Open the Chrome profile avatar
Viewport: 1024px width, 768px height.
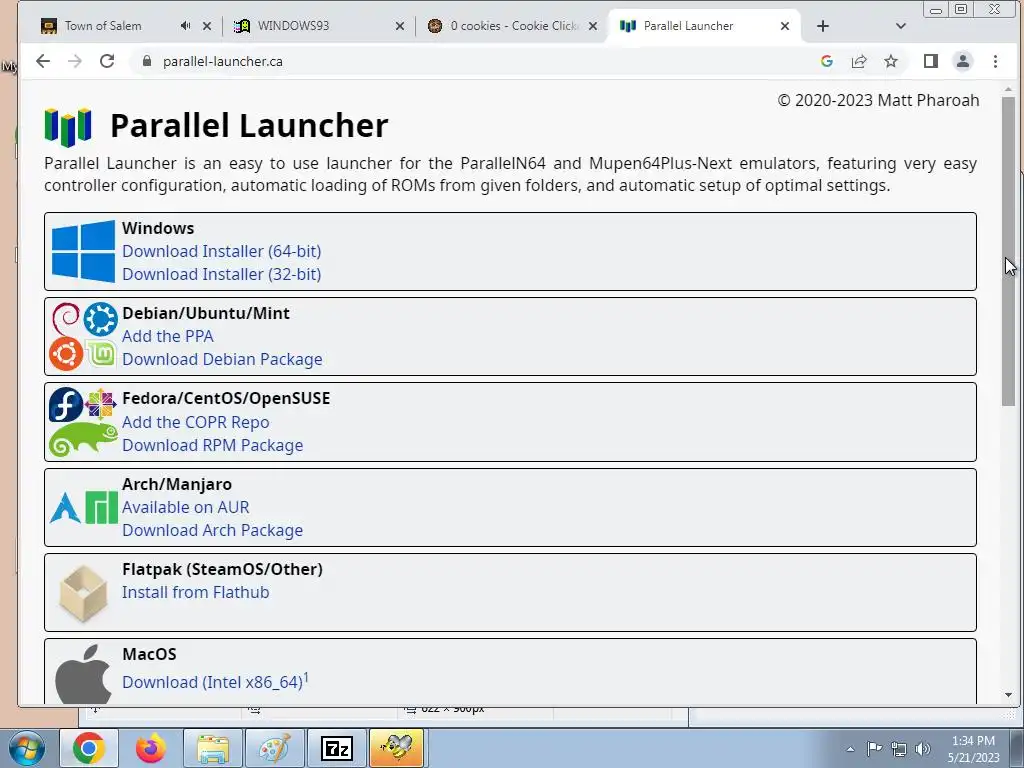(963, 61)
